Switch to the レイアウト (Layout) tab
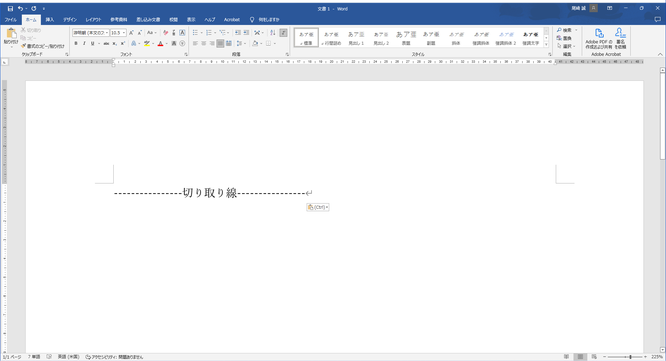 tap(93, 20)
